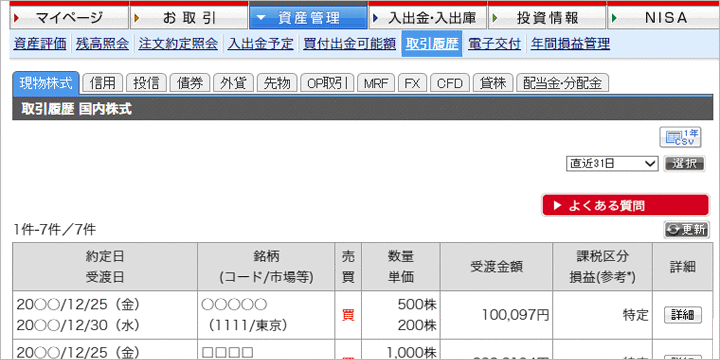
Task: Open the 入出金・入出庫 main menu
Action: point(428,17)
